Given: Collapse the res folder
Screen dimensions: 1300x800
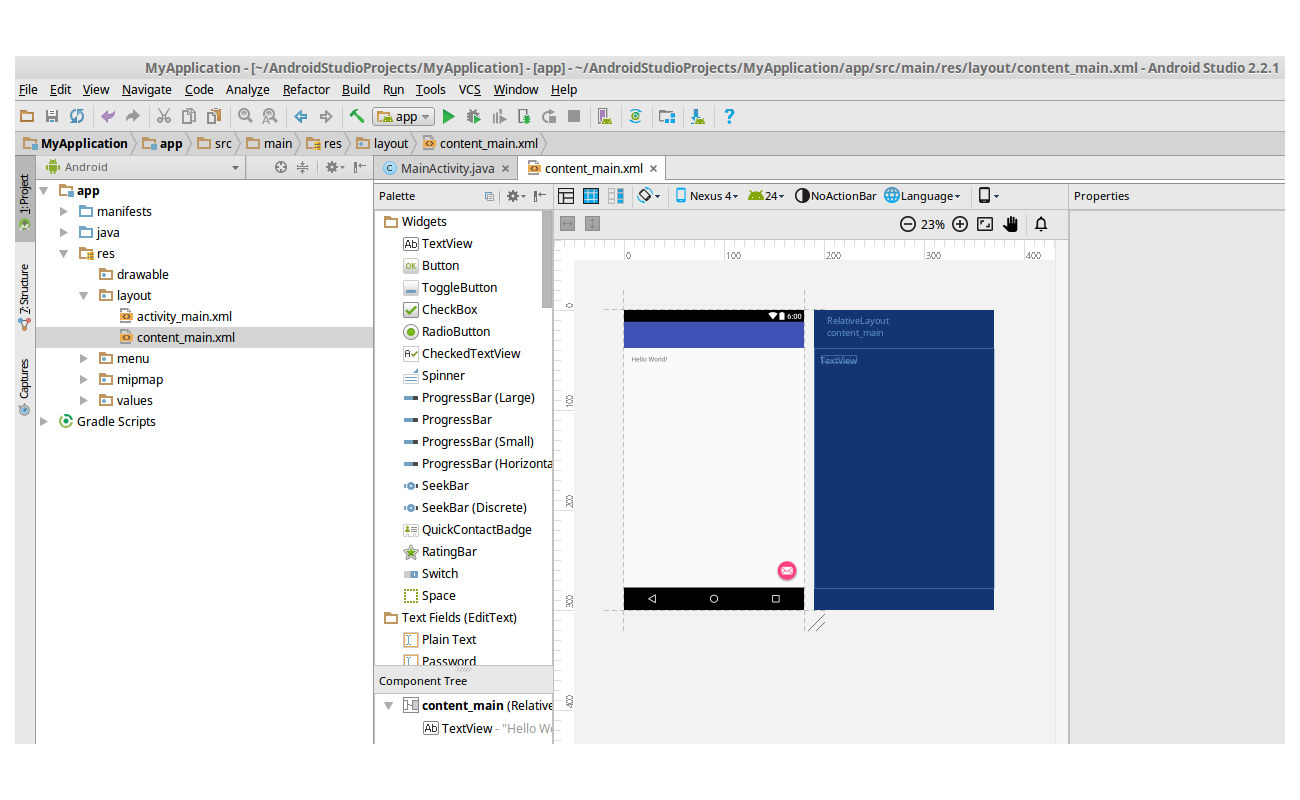Looking at the screenshot, I should point(64,253).
